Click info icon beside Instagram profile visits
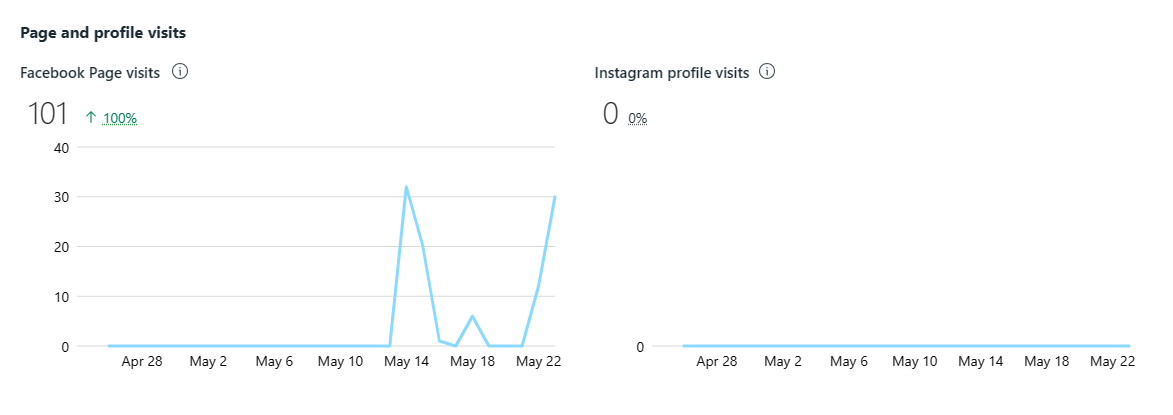Screen dimensions: 1173x415 [767, 72]
